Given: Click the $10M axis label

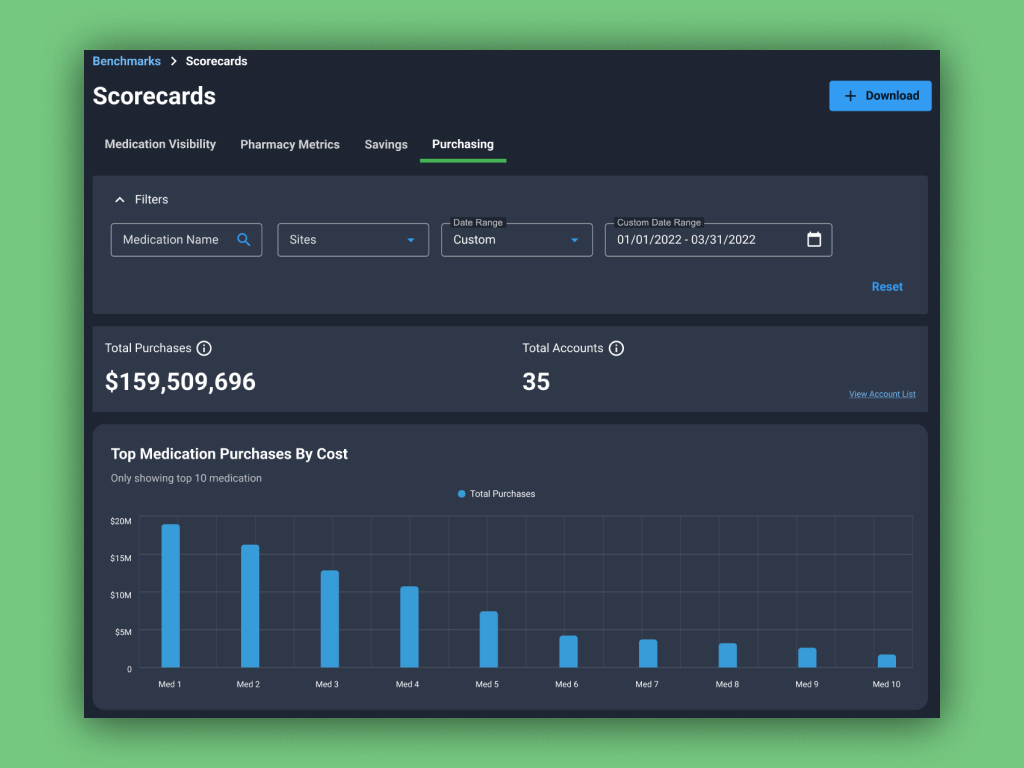Looking at the screenshot, I should (x=121, y=595).
